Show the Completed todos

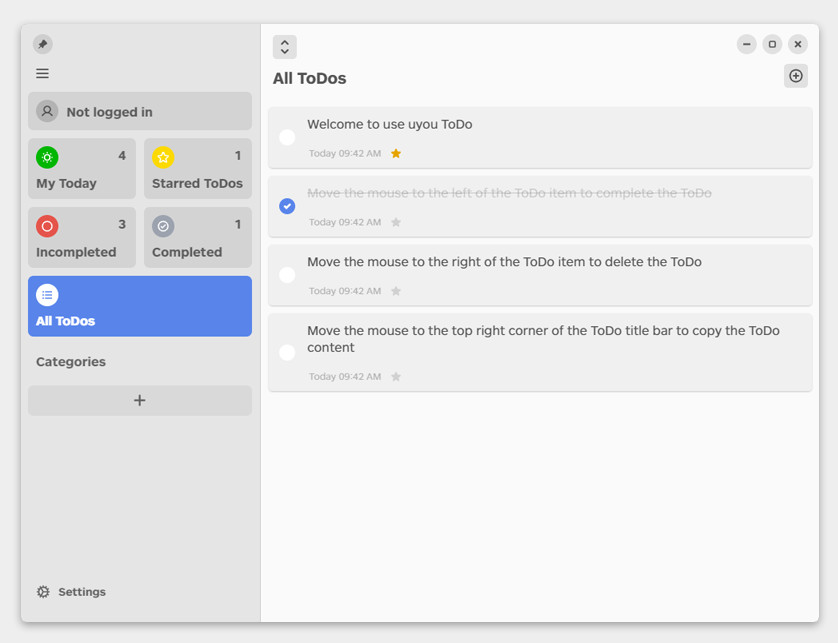[198, 237]
